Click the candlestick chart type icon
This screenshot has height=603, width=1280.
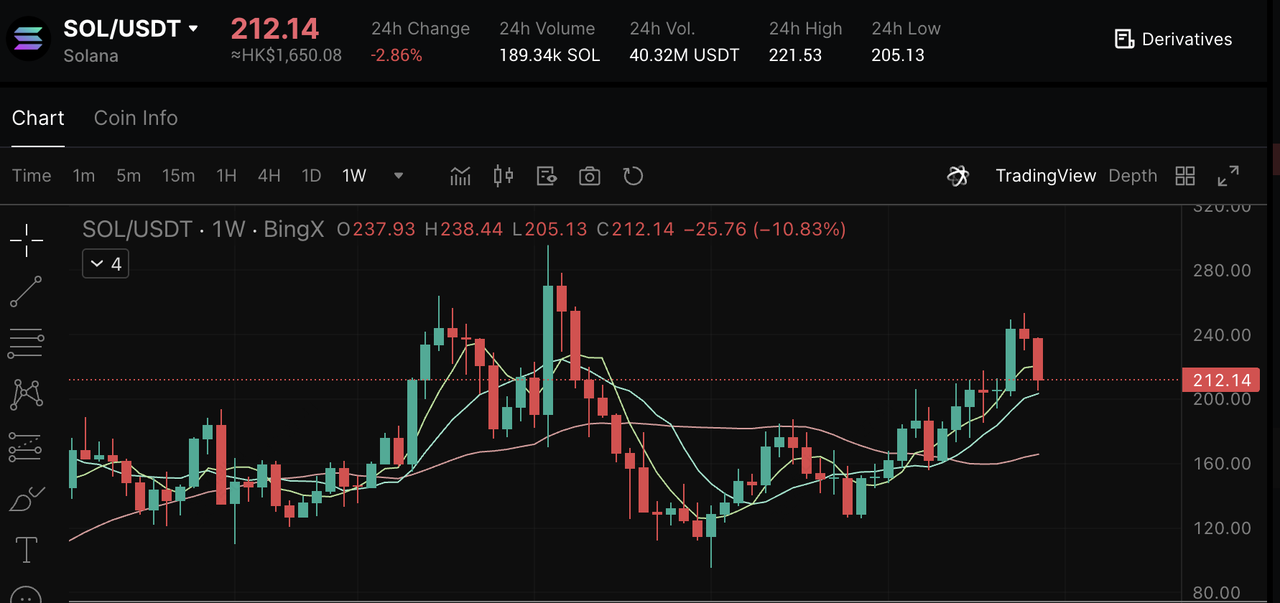503,176
